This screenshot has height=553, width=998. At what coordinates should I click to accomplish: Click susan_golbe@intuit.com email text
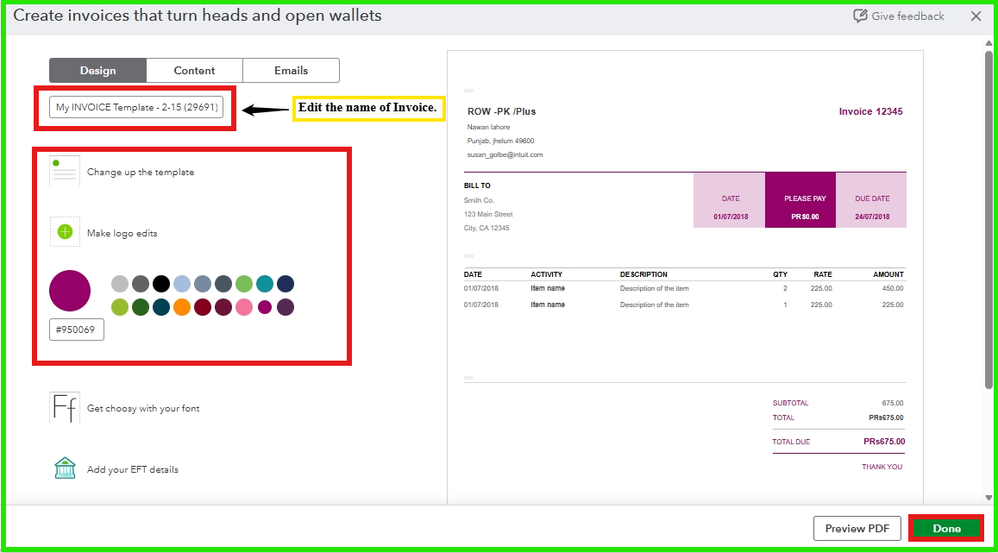click(x=505, y=155)
